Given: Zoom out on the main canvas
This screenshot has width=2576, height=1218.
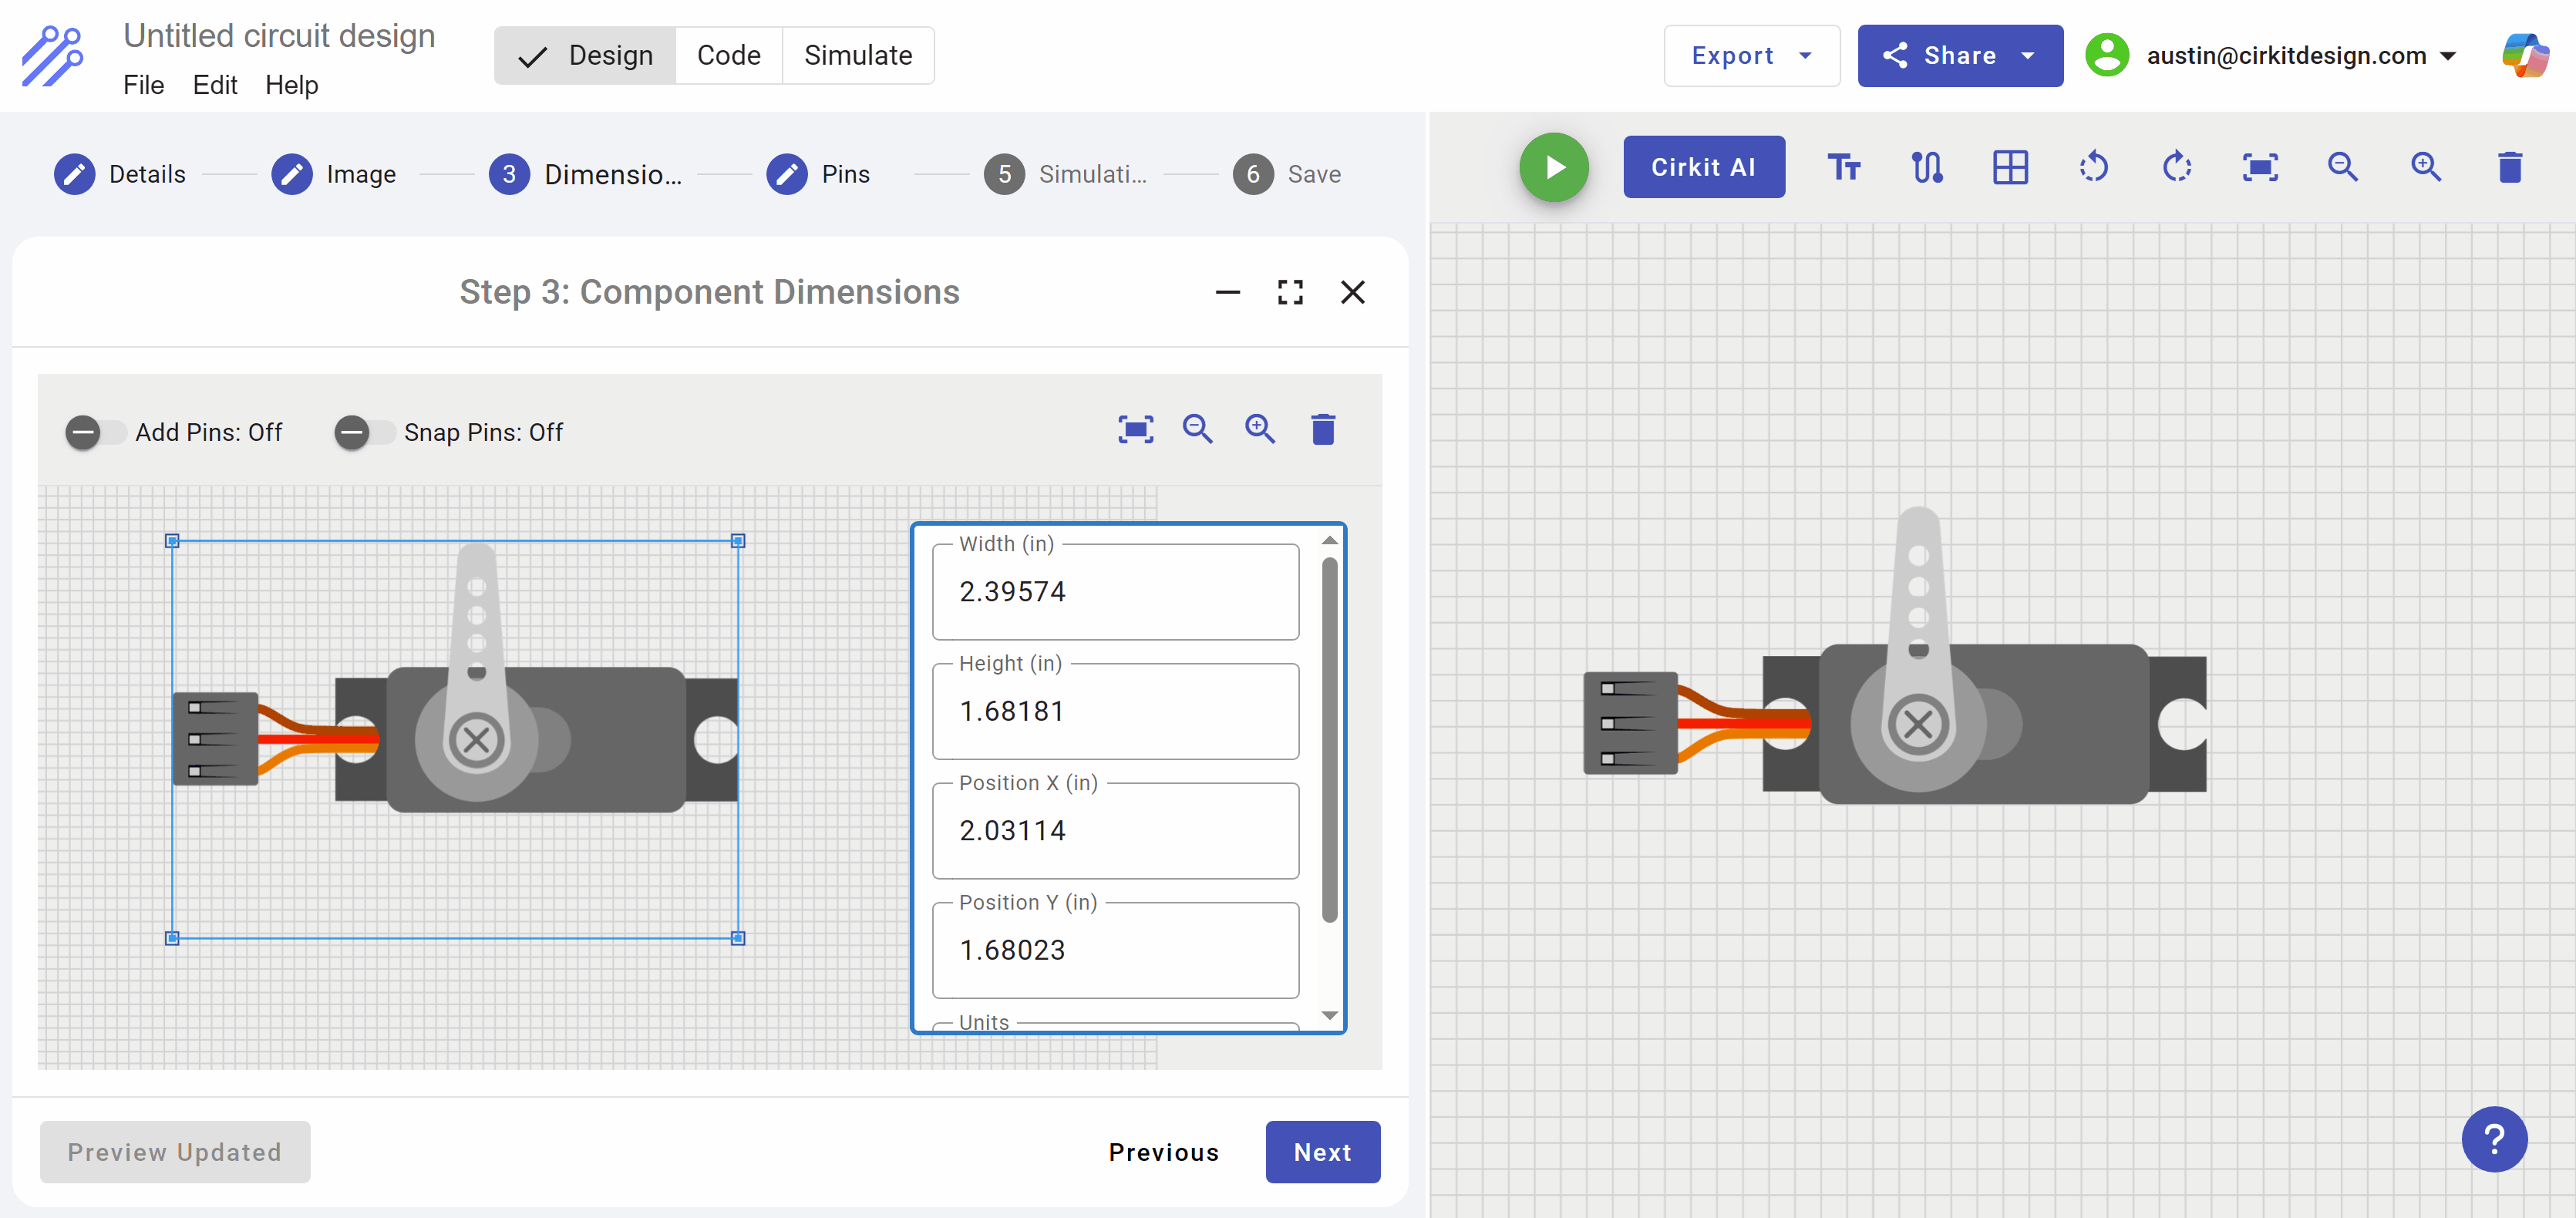Looking at the screenshot, I should [2343, 167].
